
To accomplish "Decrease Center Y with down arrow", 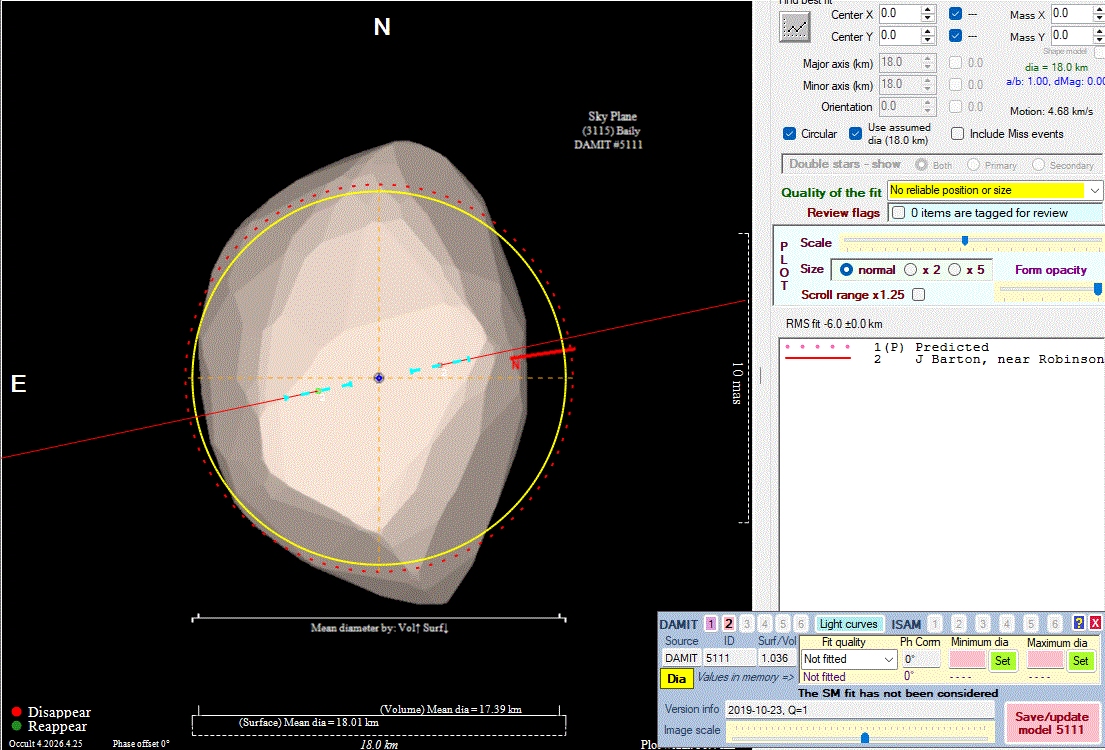I will pos(928,39).
